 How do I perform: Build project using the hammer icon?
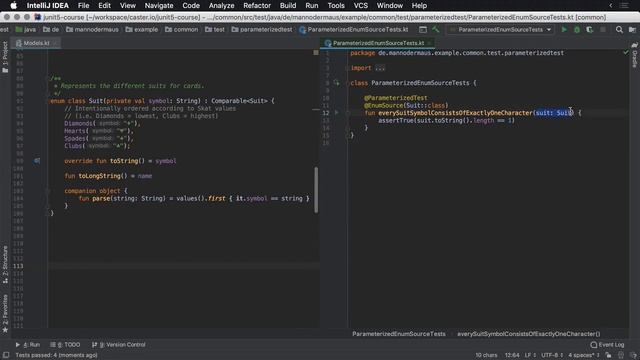click(436, 29)
